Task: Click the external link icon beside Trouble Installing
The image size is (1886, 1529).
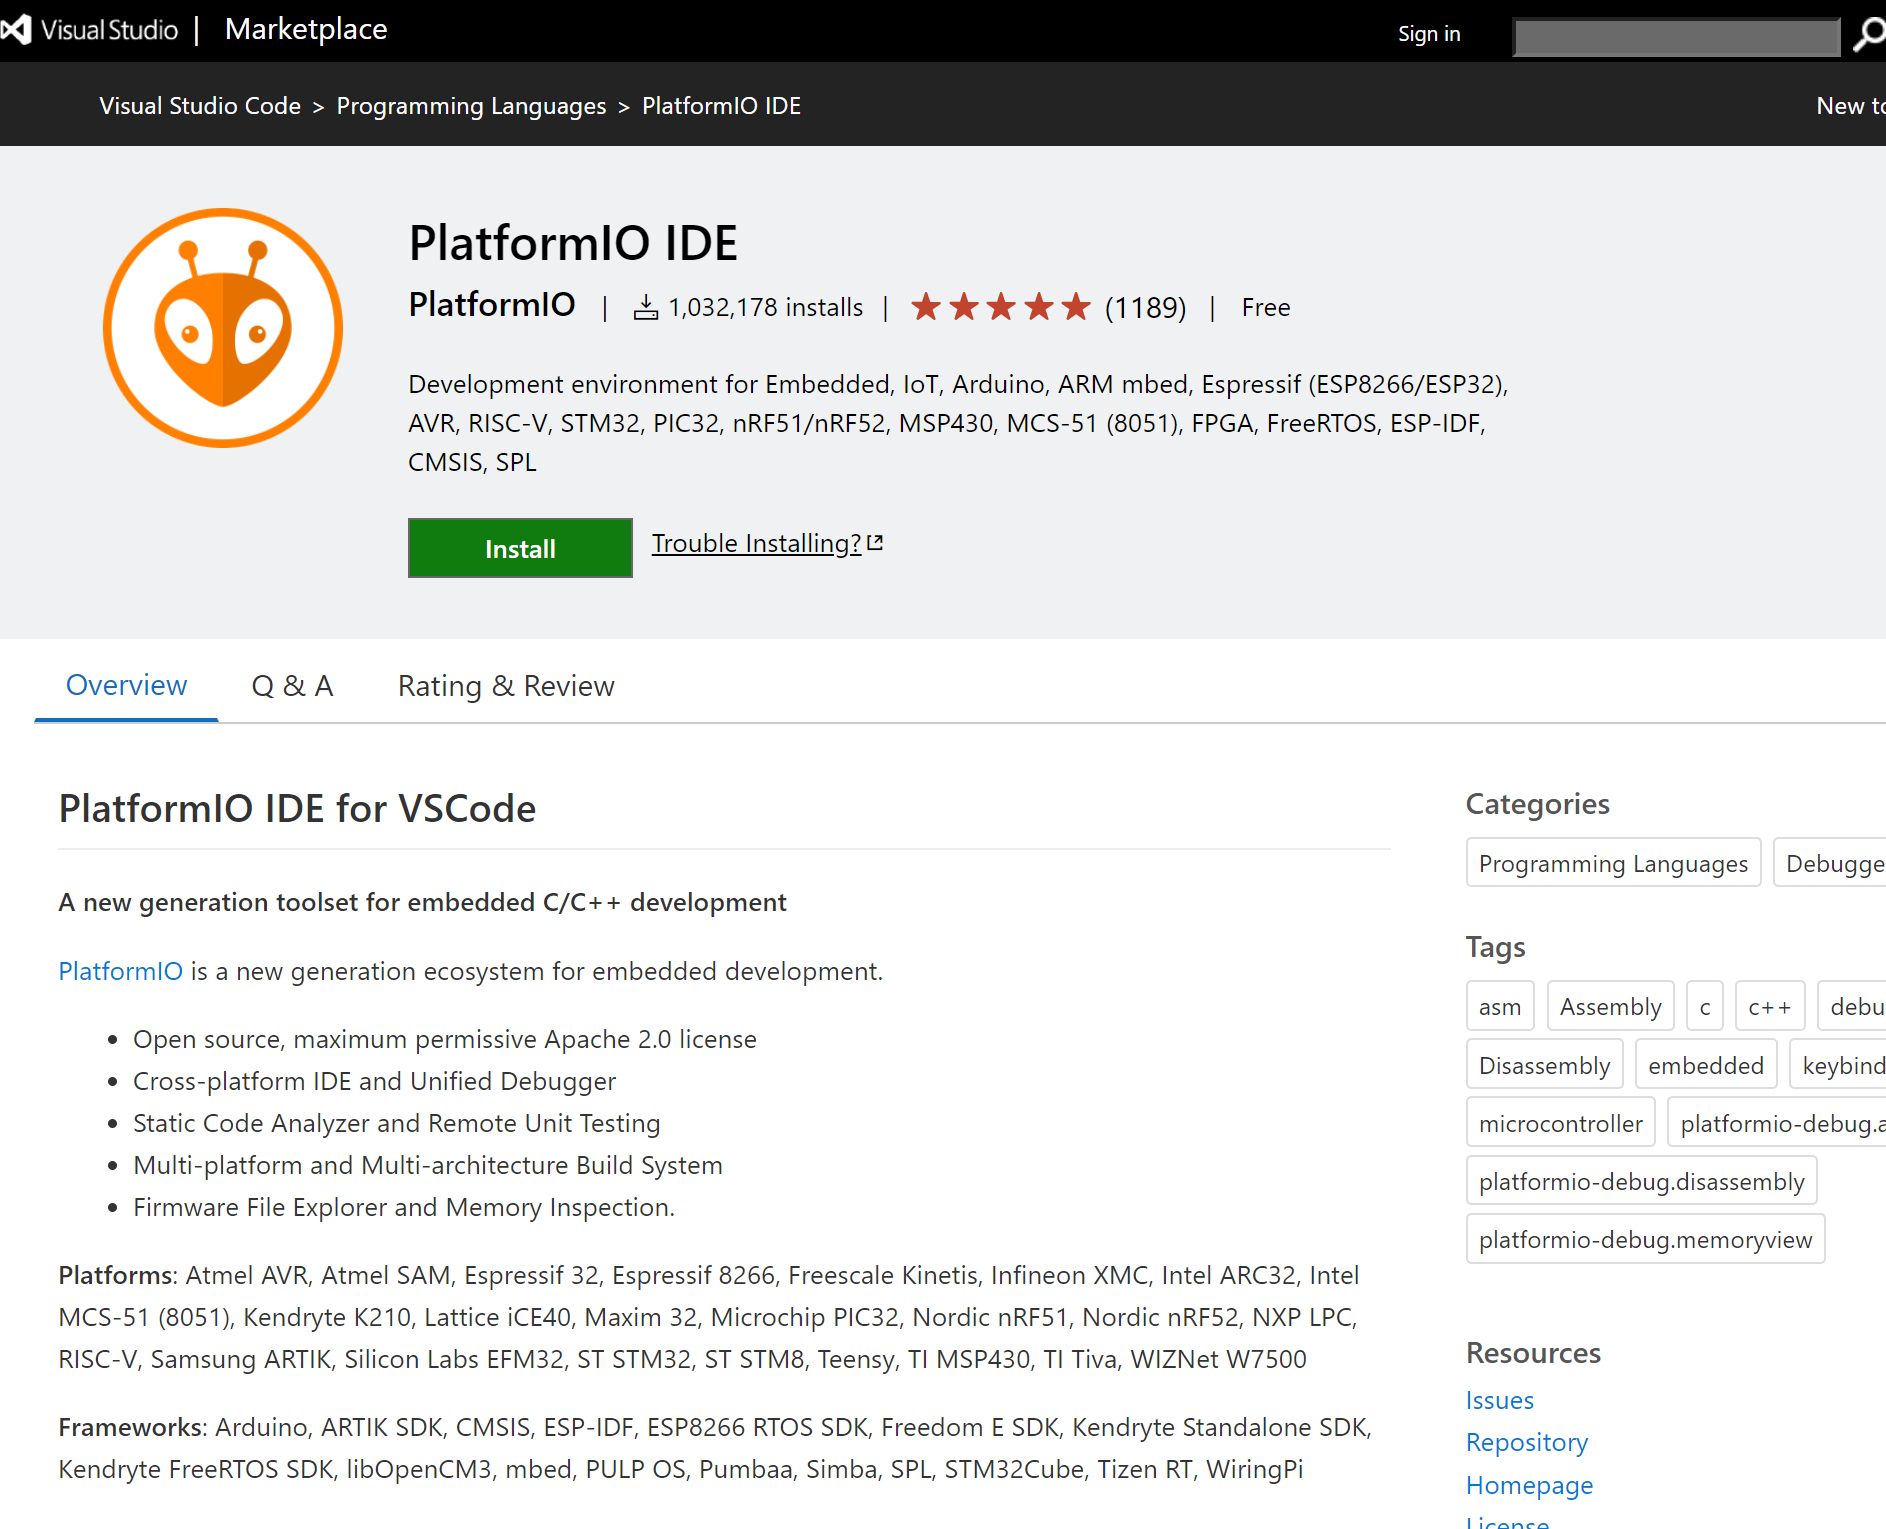Action: 875,543
